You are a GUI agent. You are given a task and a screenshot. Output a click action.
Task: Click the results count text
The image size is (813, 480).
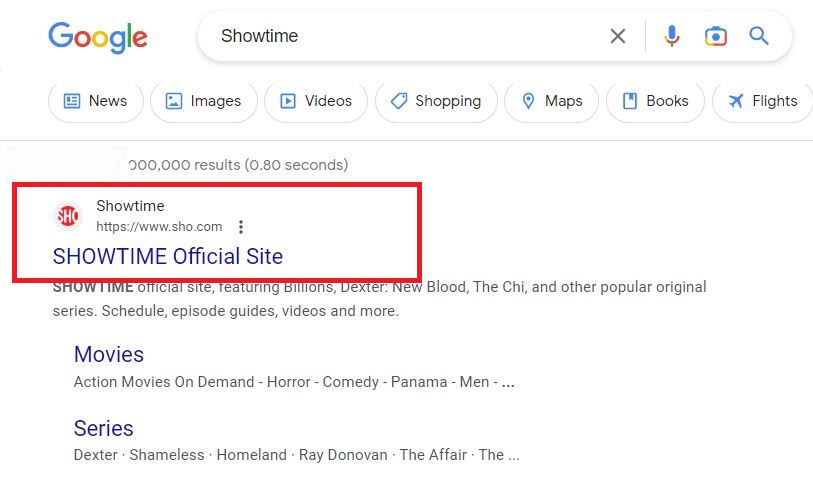[238, 165]
